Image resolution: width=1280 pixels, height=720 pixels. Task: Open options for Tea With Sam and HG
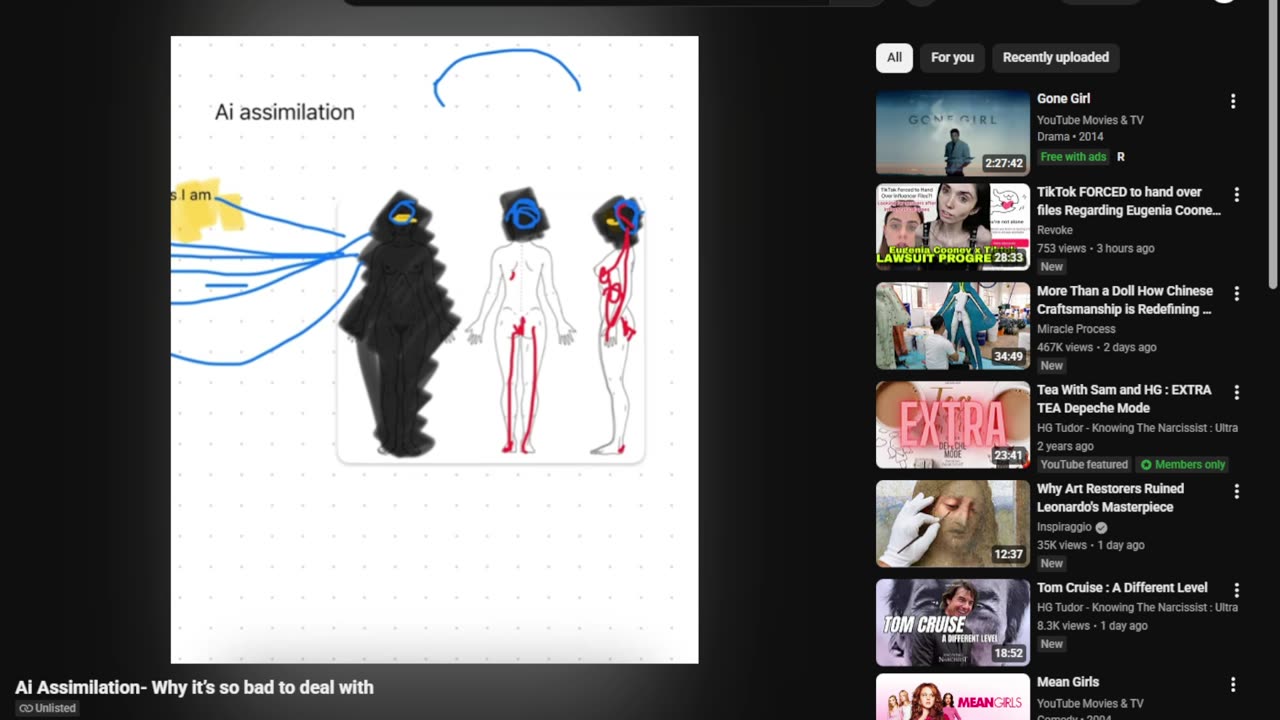click(x=1237, y=393)
